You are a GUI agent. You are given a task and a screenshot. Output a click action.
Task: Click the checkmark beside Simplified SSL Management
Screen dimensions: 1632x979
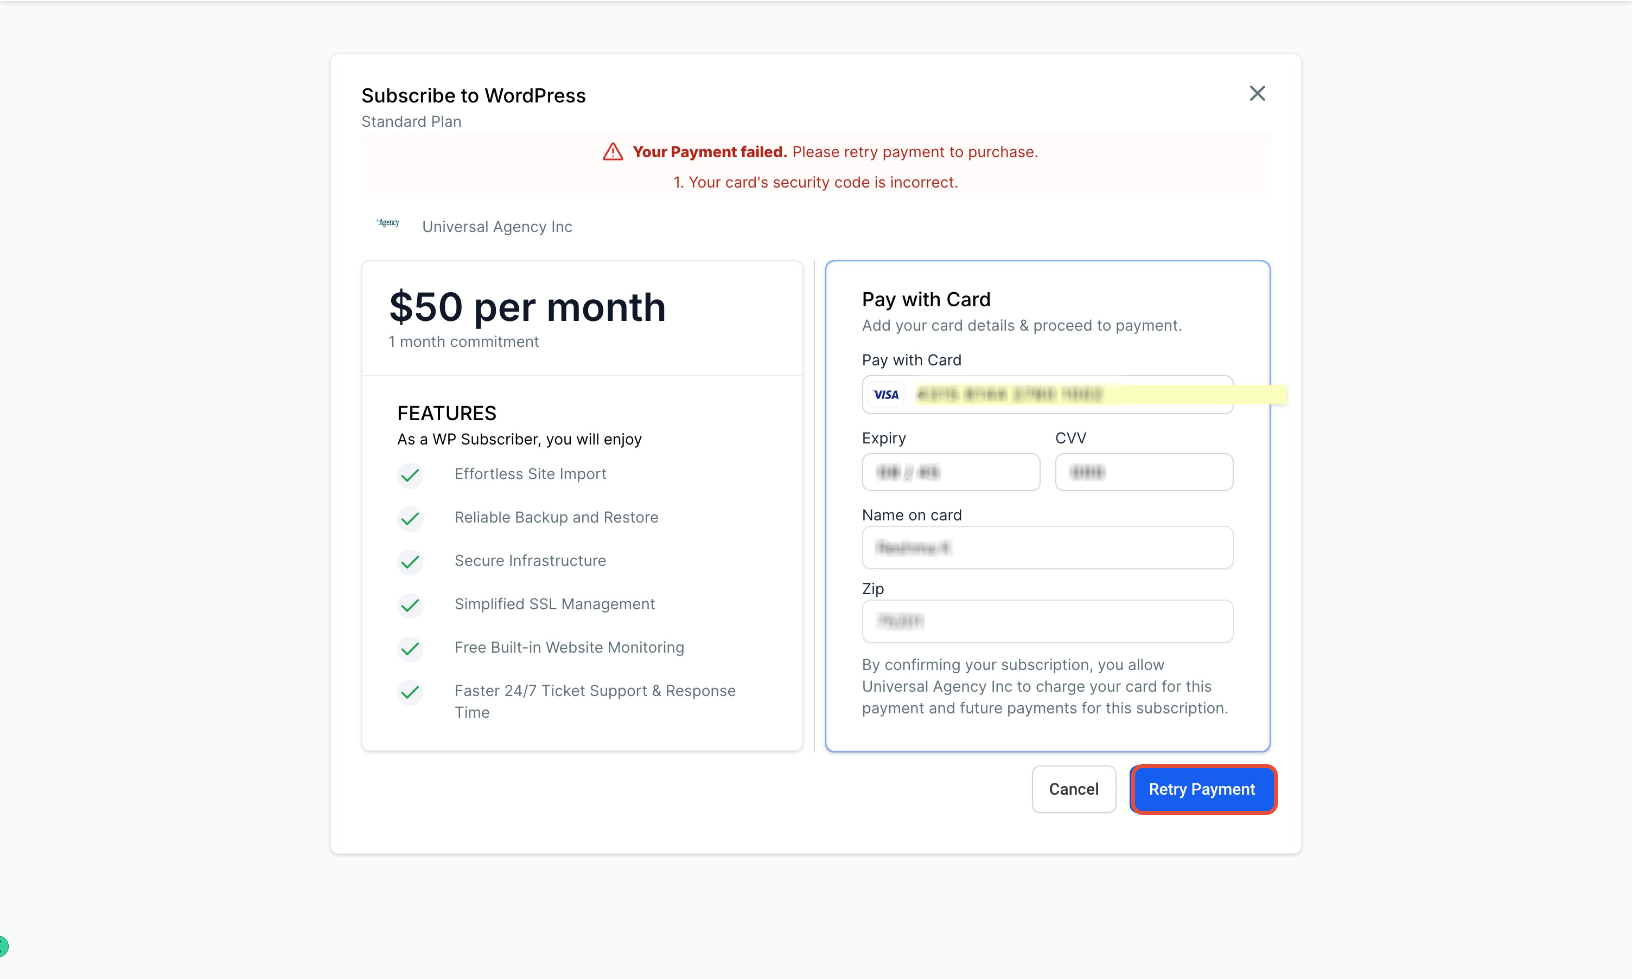tap(410, 605)
